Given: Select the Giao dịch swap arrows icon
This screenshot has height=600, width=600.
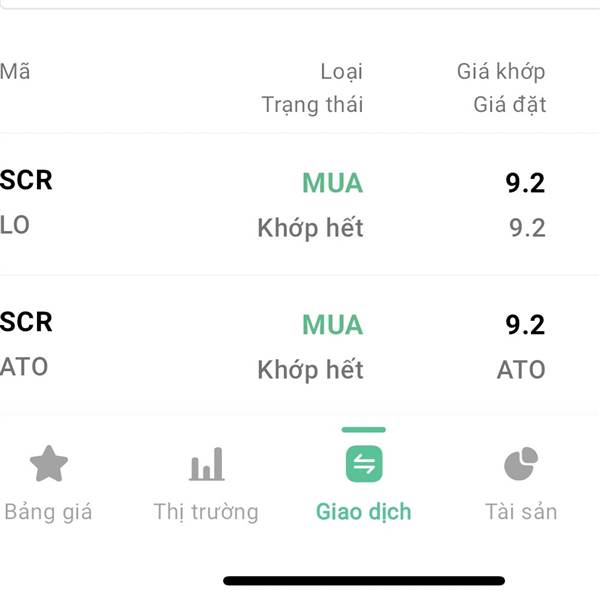Looking at the screenshot, I should (x=364, y=464).
